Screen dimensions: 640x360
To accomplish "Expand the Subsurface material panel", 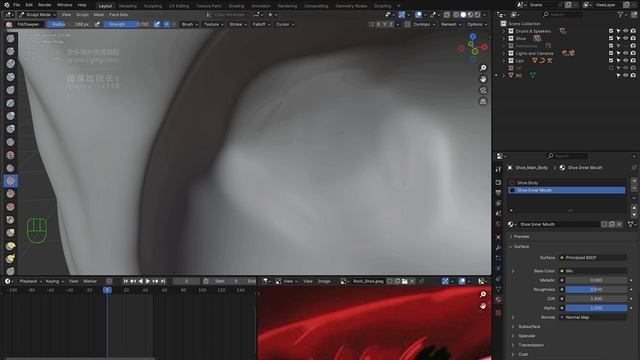I will point(513,327).
